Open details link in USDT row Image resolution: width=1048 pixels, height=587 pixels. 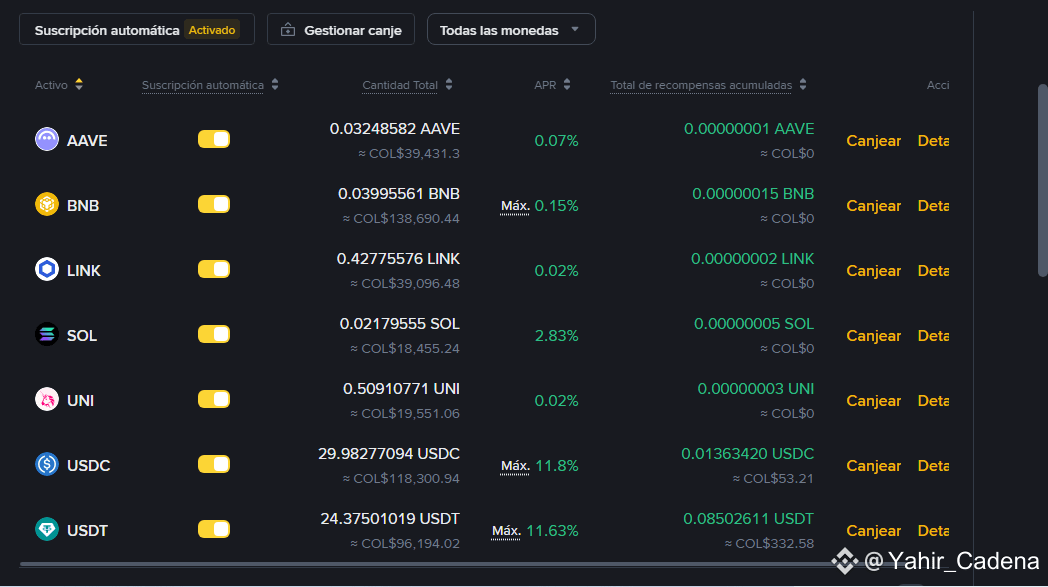(933, 530)
